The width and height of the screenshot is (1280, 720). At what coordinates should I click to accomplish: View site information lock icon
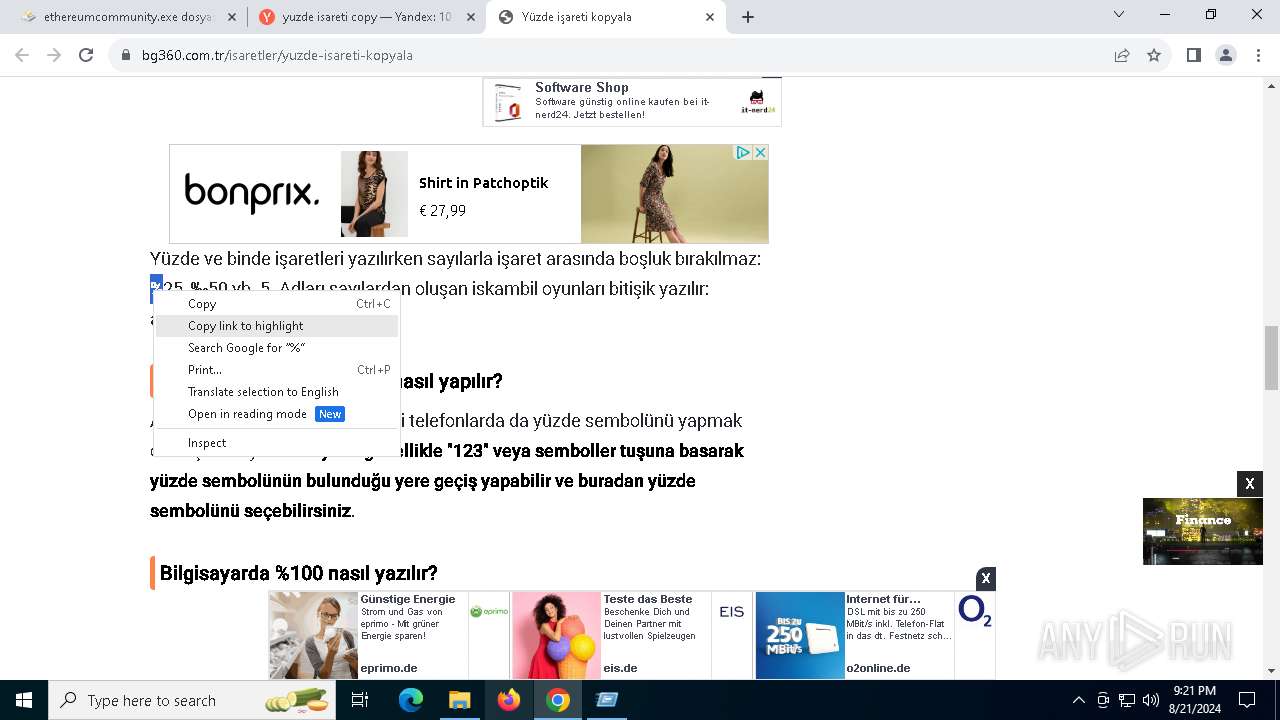(x=126, y=55)
